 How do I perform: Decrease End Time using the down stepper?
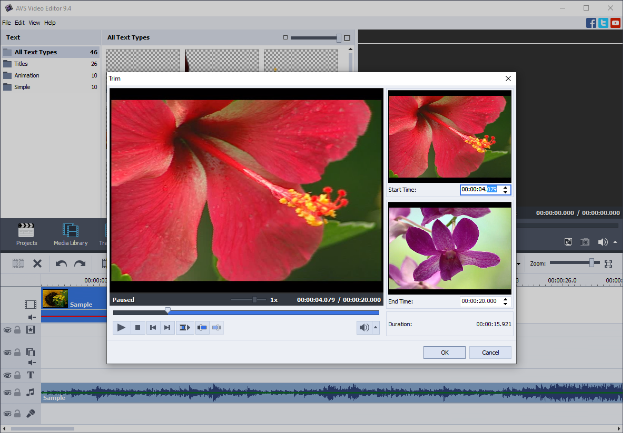click(x=506, y=303)
